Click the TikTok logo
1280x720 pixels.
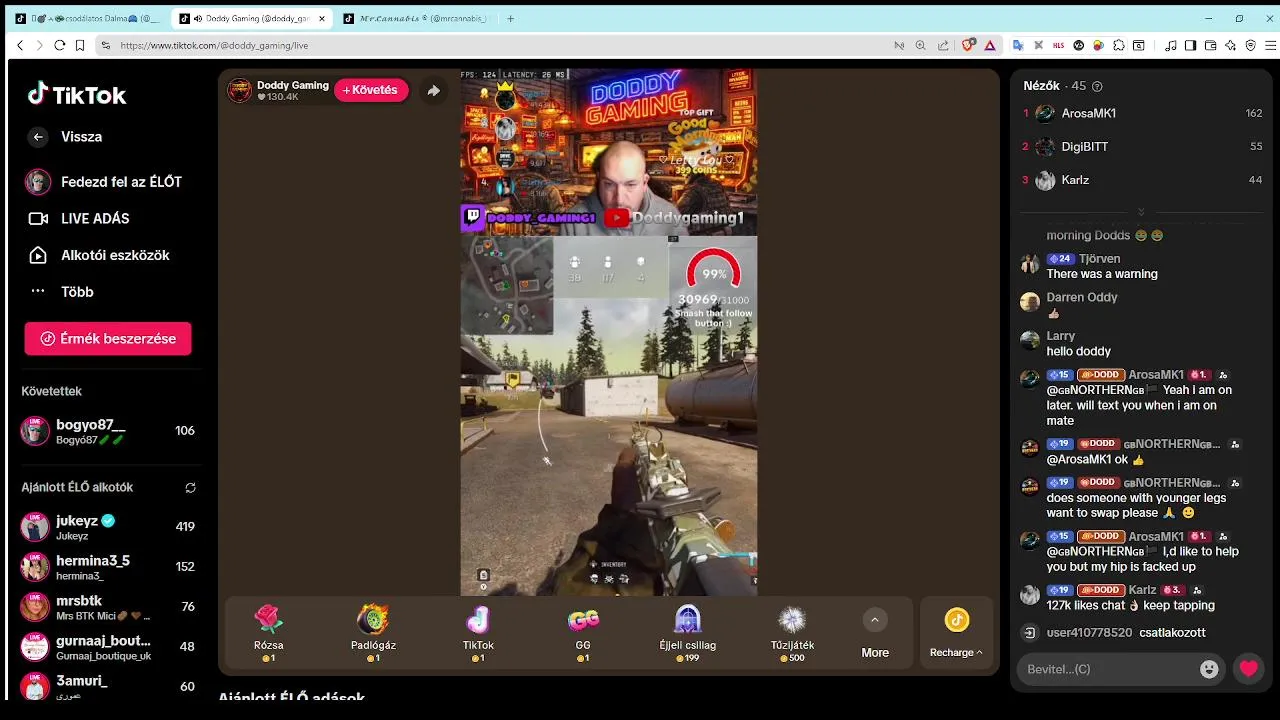77,95
